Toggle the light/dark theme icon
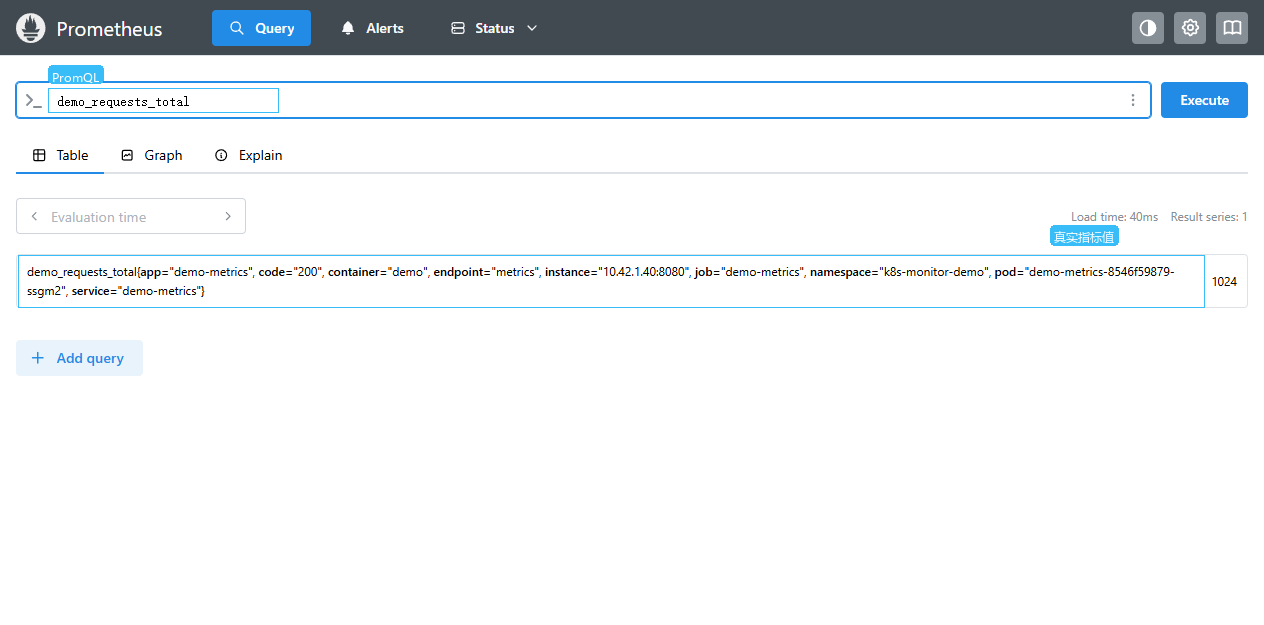Image resolution: width=1264 pixels, height=625 pixels. [x=1148, y=28]
